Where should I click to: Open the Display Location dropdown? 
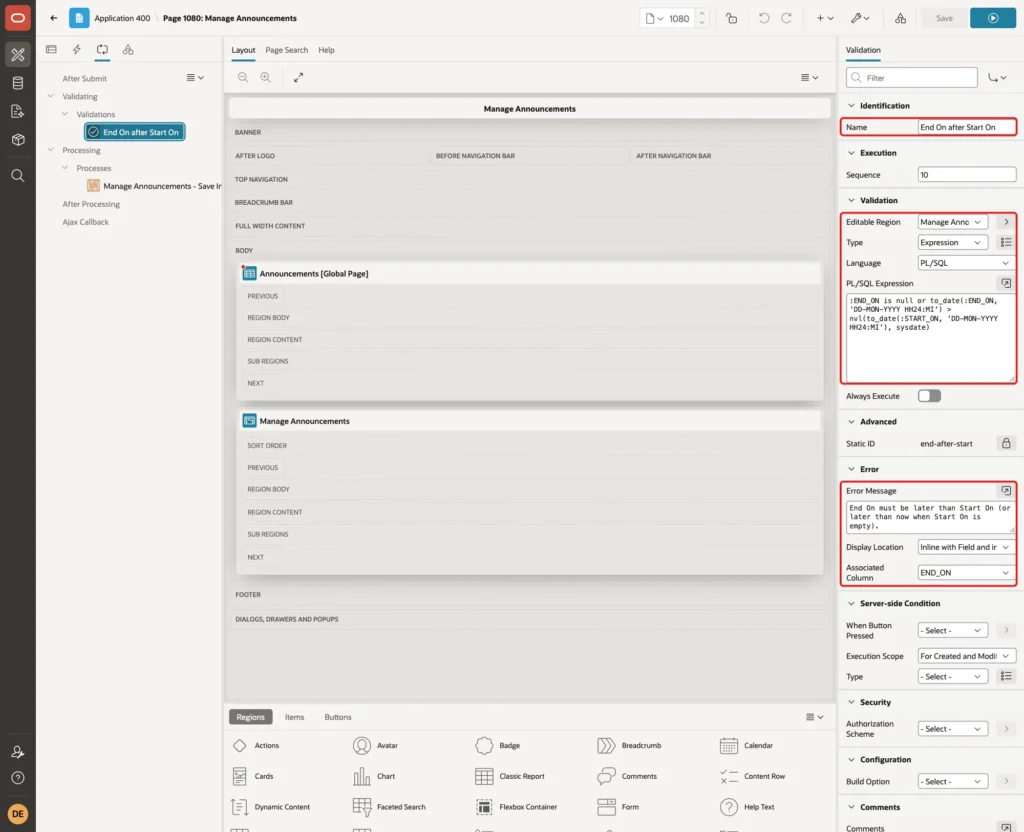pyautogui.click(x=966, y=547)
